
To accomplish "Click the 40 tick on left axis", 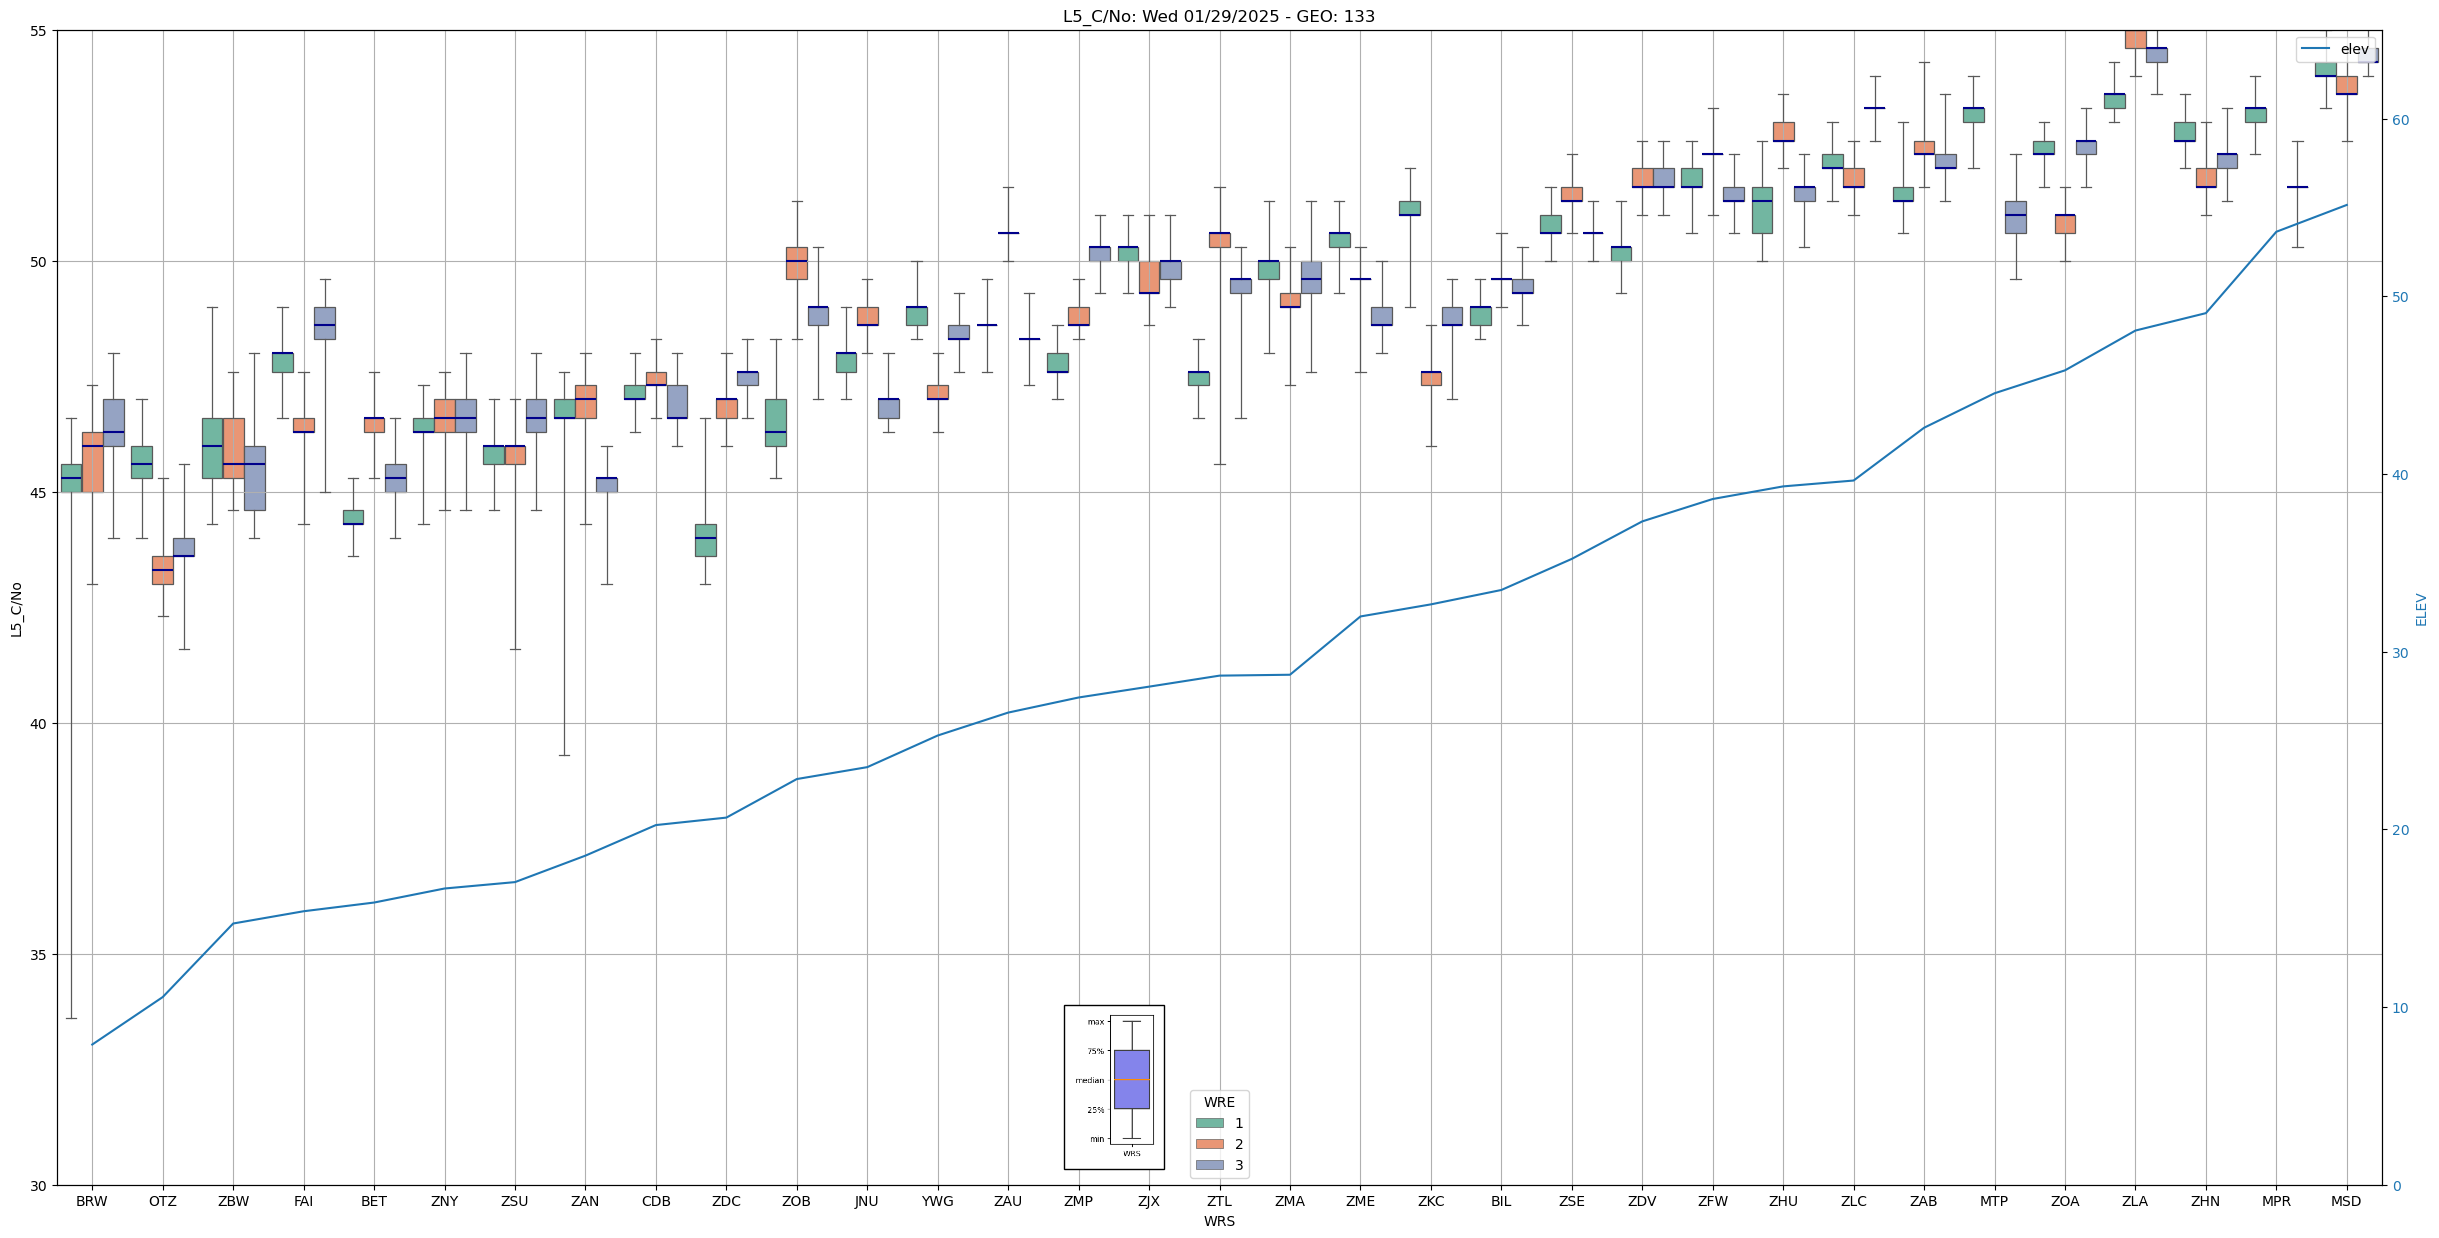I will tap(39, 724).
